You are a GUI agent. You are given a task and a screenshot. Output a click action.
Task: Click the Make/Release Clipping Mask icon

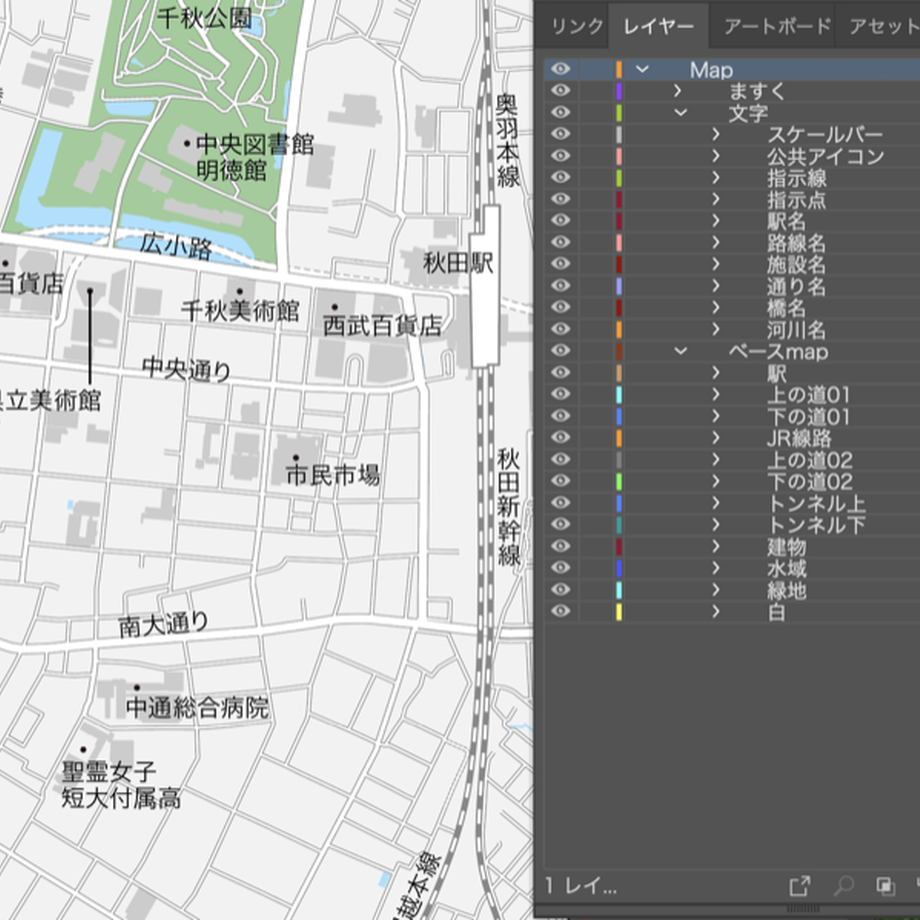point(885,885)
